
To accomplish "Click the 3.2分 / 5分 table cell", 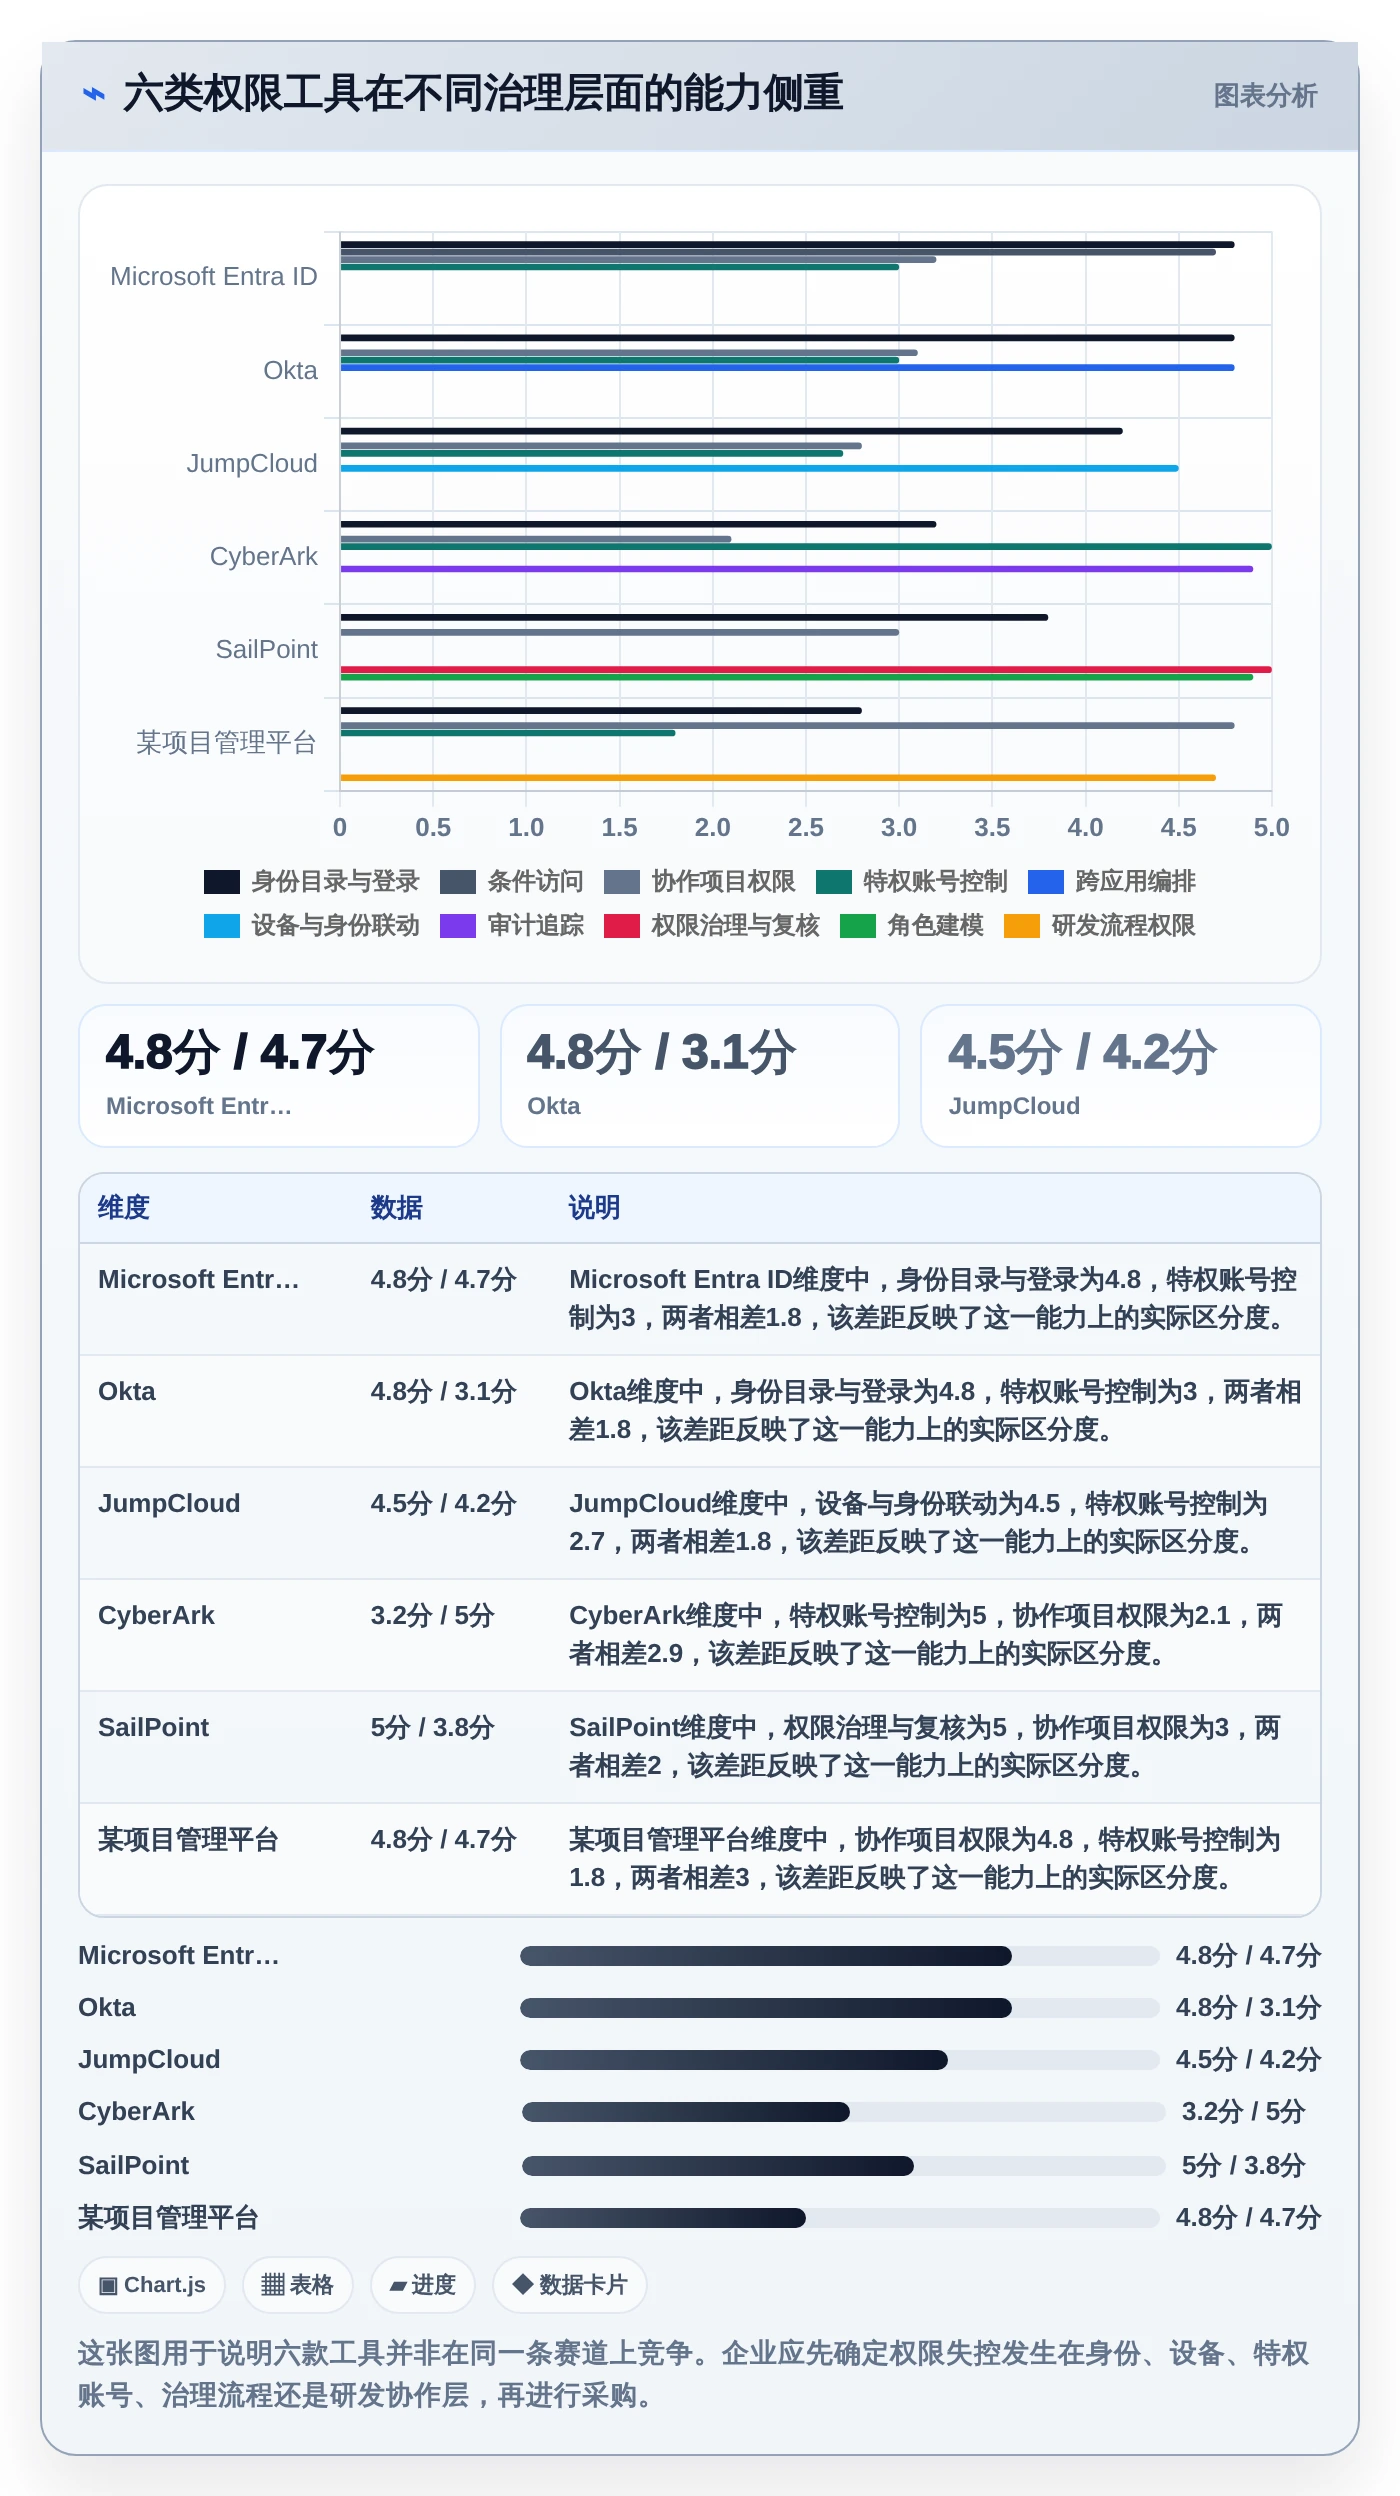I will point(432,1615).
